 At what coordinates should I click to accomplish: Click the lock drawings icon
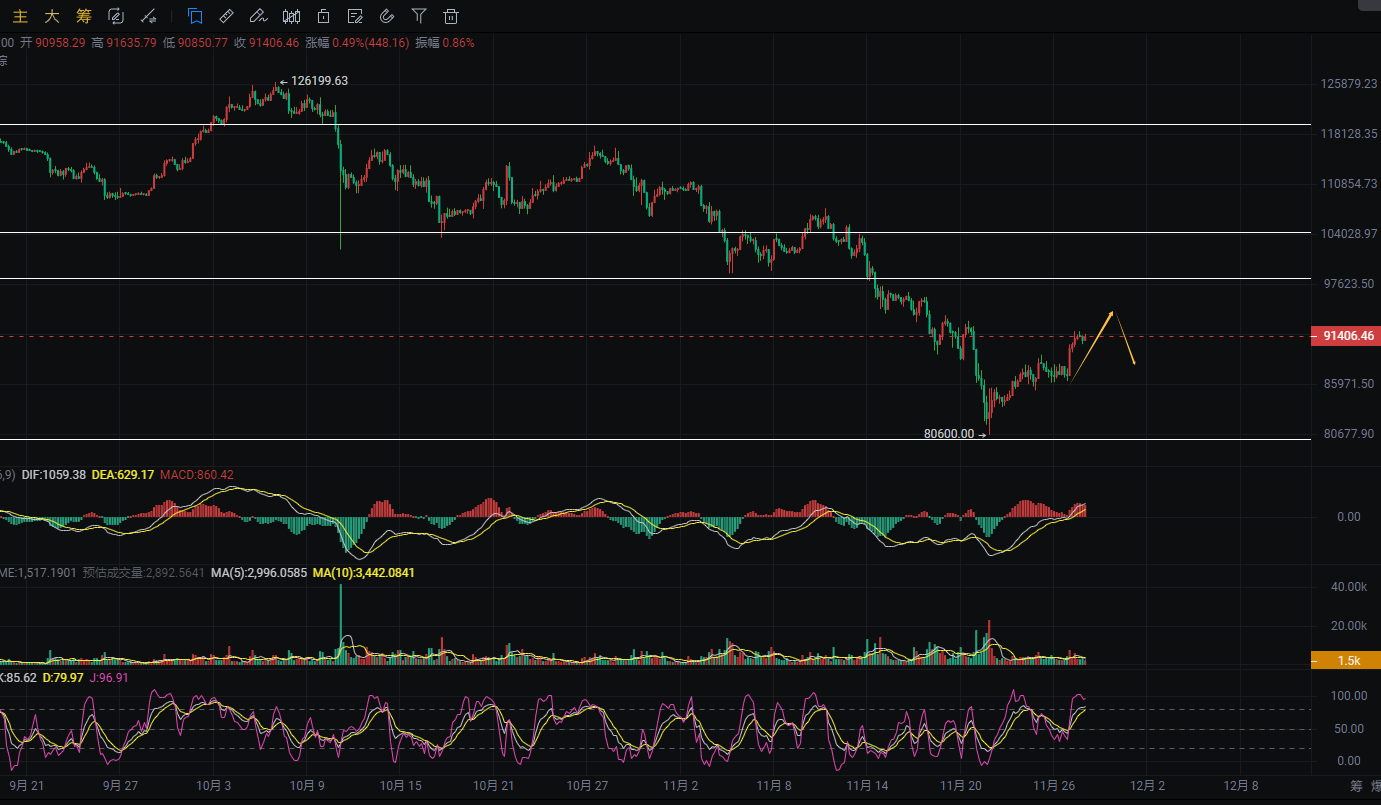(323, 16)
